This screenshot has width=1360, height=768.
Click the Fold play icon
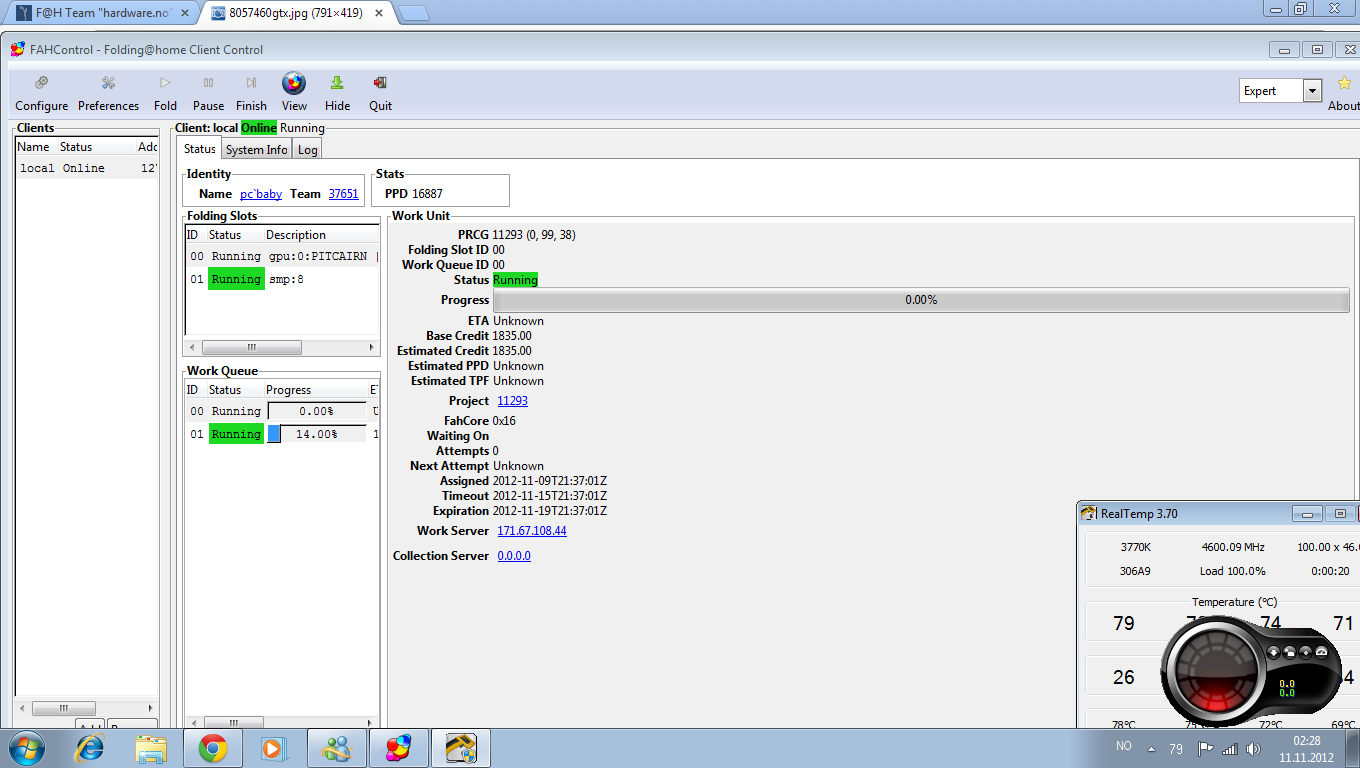click(x=165, y=83)
